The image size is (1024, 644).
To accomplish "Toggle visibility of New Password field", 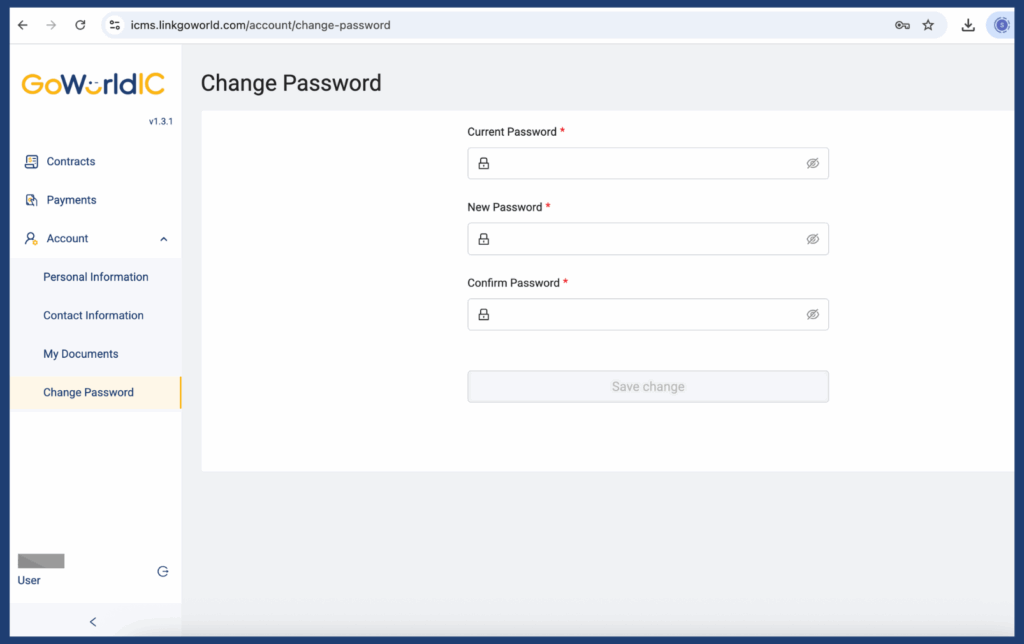I will point(813,239).
